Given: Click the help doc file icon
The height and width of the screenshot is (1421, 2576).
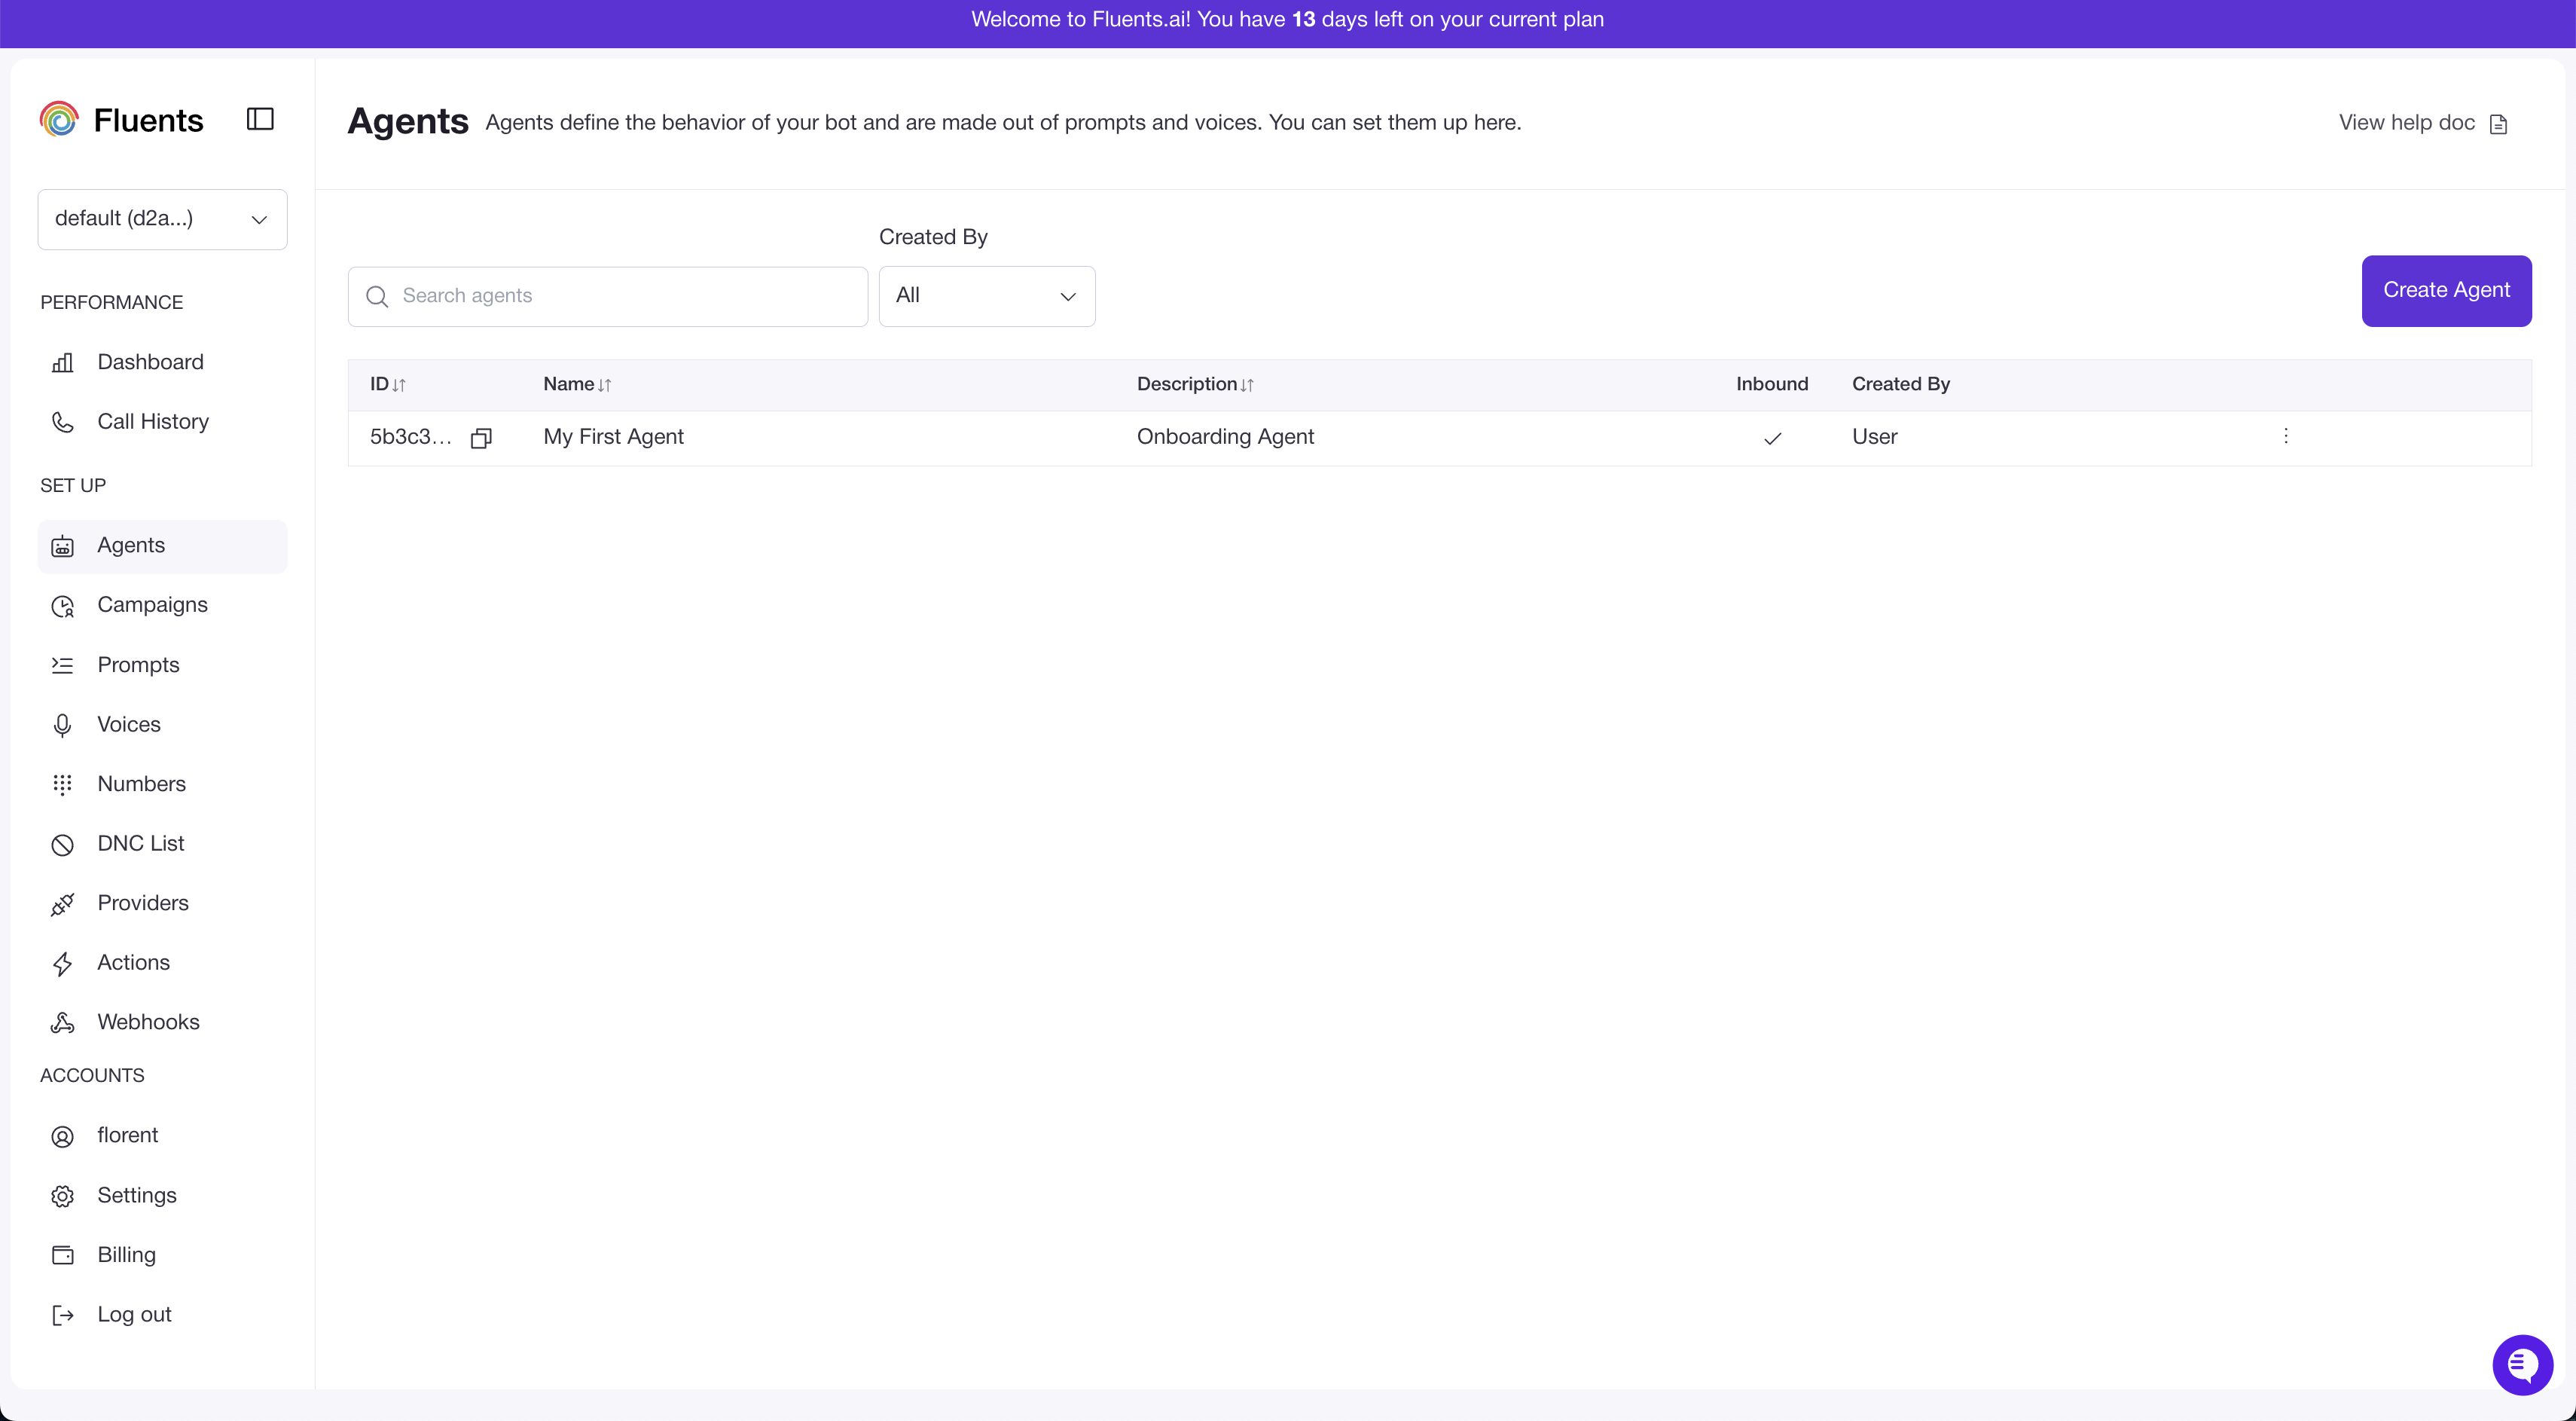Looking at the screenshot, I should 2498,124.
